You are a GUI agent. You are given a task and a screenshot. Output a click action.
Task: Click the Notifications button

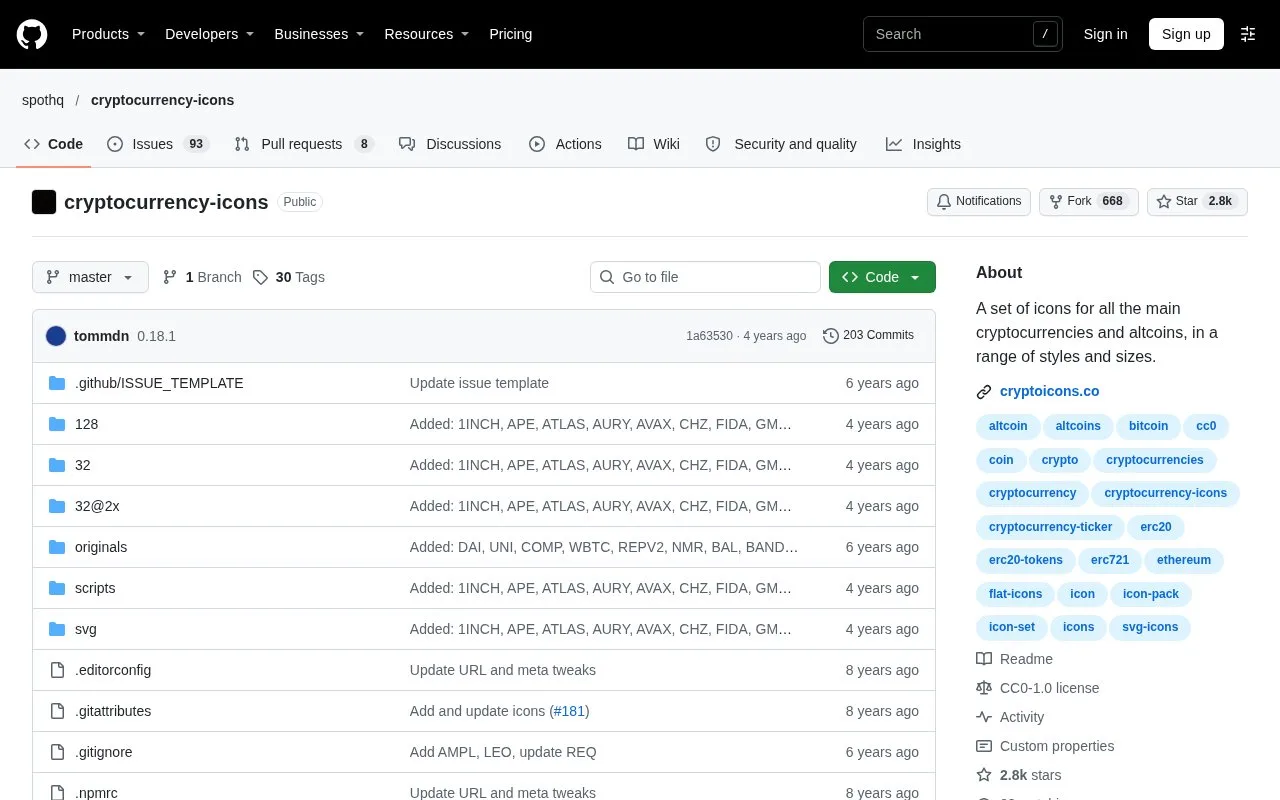point(979,201)
